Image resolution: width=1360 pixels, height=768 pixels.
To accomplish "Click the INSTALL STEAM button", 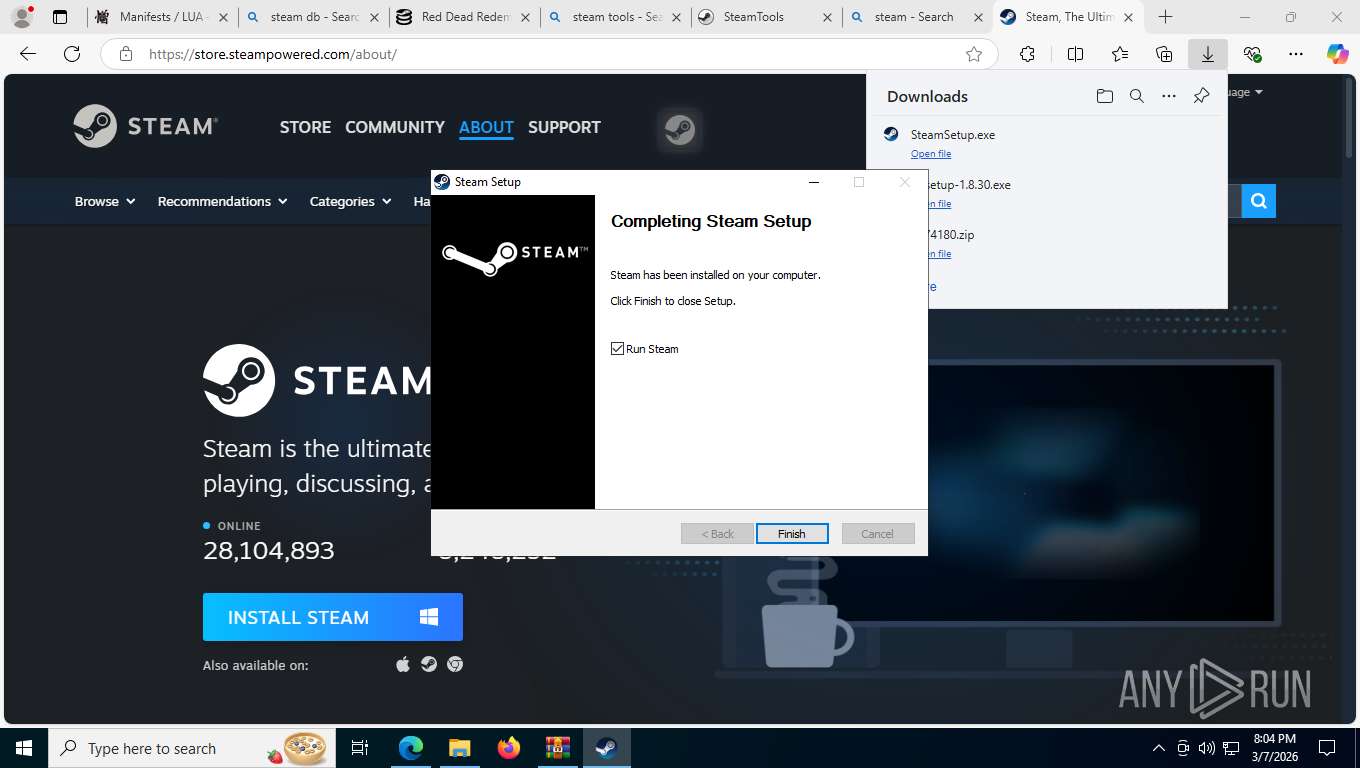I will (333, 617).
